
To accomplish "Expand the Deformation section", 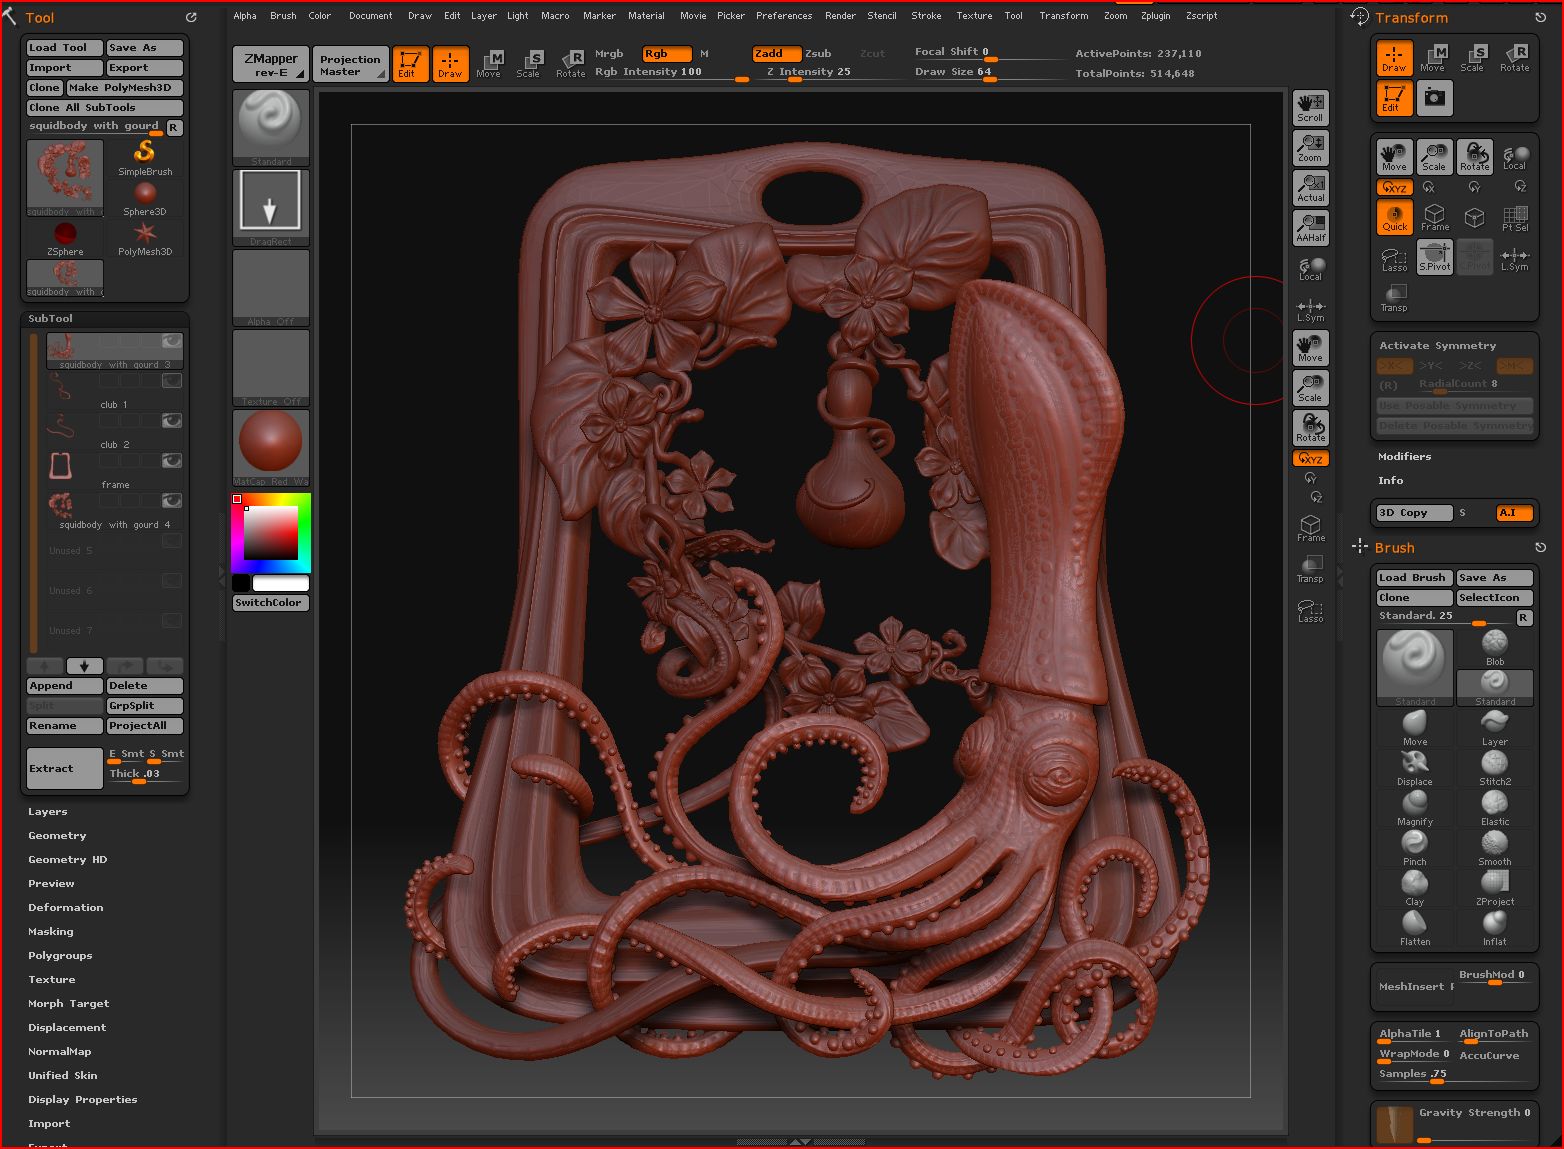I will tap(66, 908).
